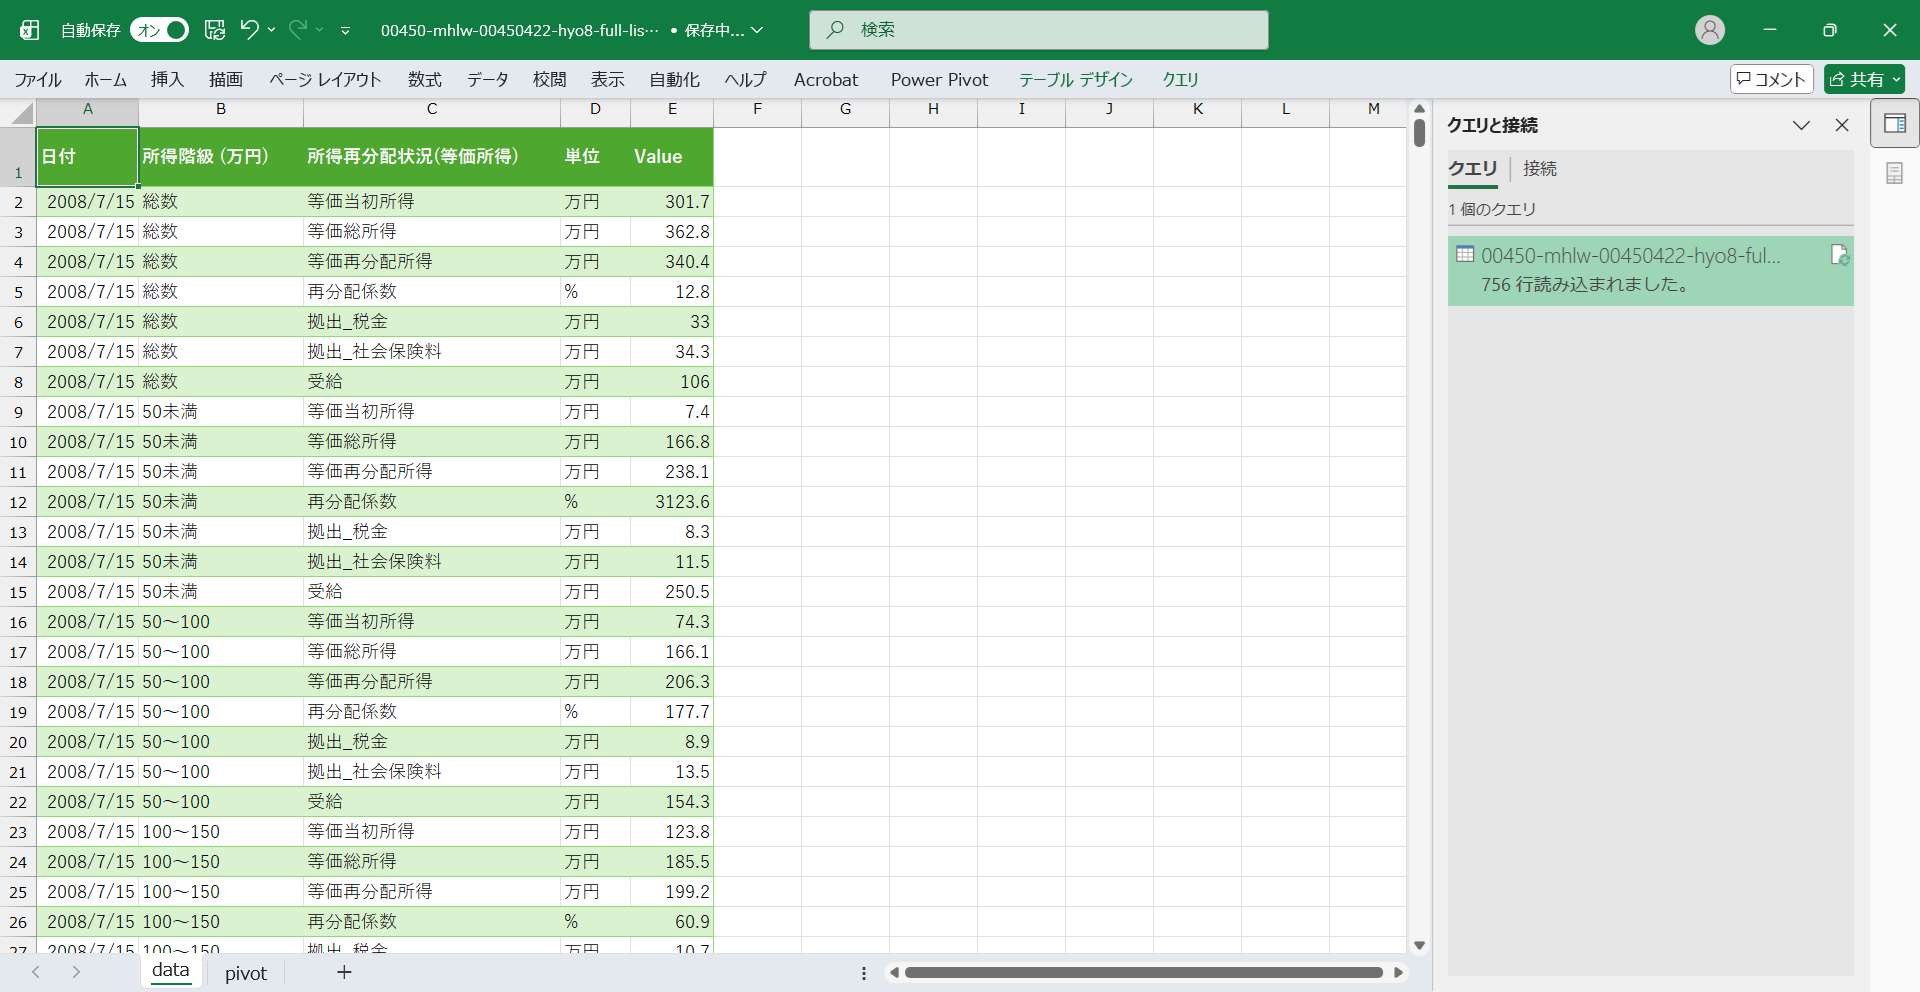Click the search box in title bar
This screenshot has width=1920, height=992.
click(x=1038, y=30)
